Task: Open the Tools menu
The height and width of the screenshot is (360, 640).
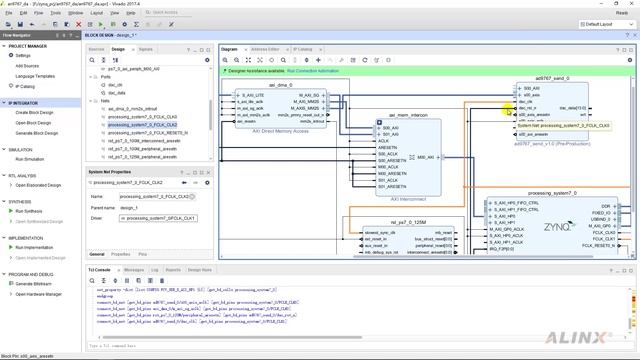Action: click(x=56, y=13)
